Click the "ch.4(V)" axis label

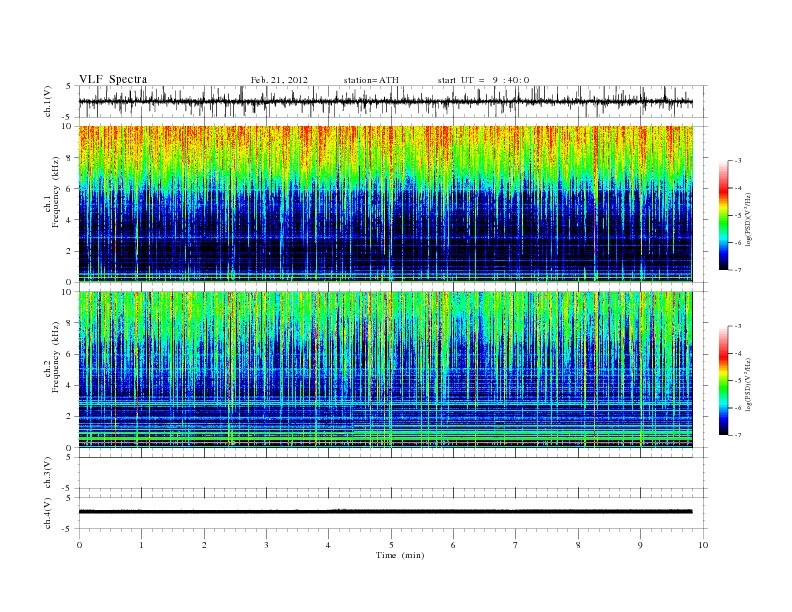(x=48, y=513)
